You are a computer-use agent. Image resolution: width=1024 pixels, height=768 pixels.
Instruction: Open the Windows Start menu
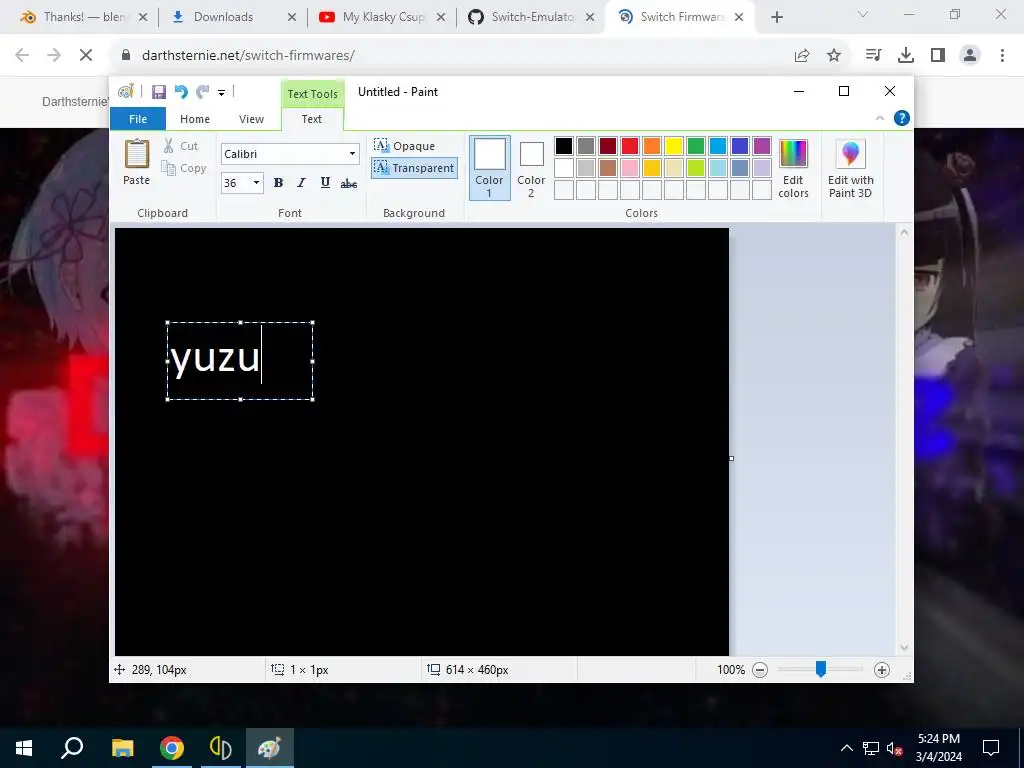(x=24, y=748)
